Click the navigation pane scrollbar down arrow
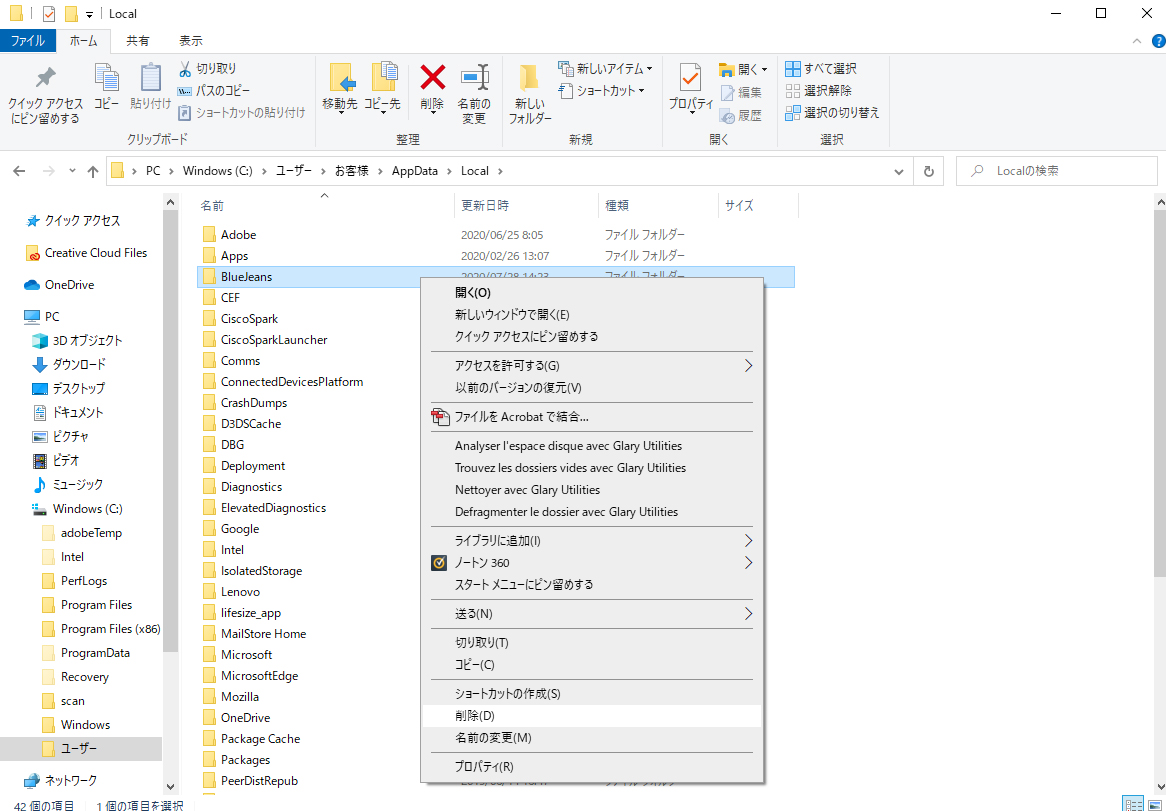This screenshot has width=1166, height=811. click(x=170, y=786)
